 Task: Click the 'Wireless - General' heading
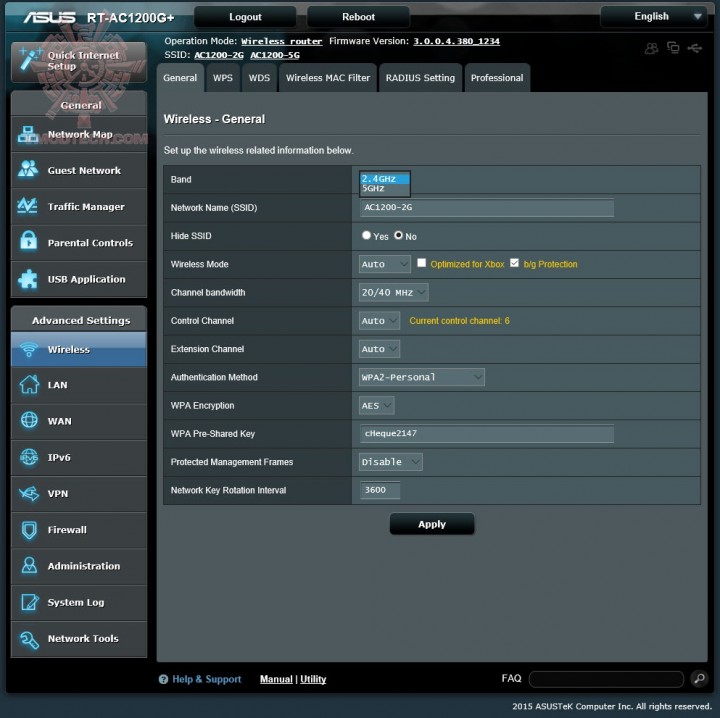pos(214,119)
